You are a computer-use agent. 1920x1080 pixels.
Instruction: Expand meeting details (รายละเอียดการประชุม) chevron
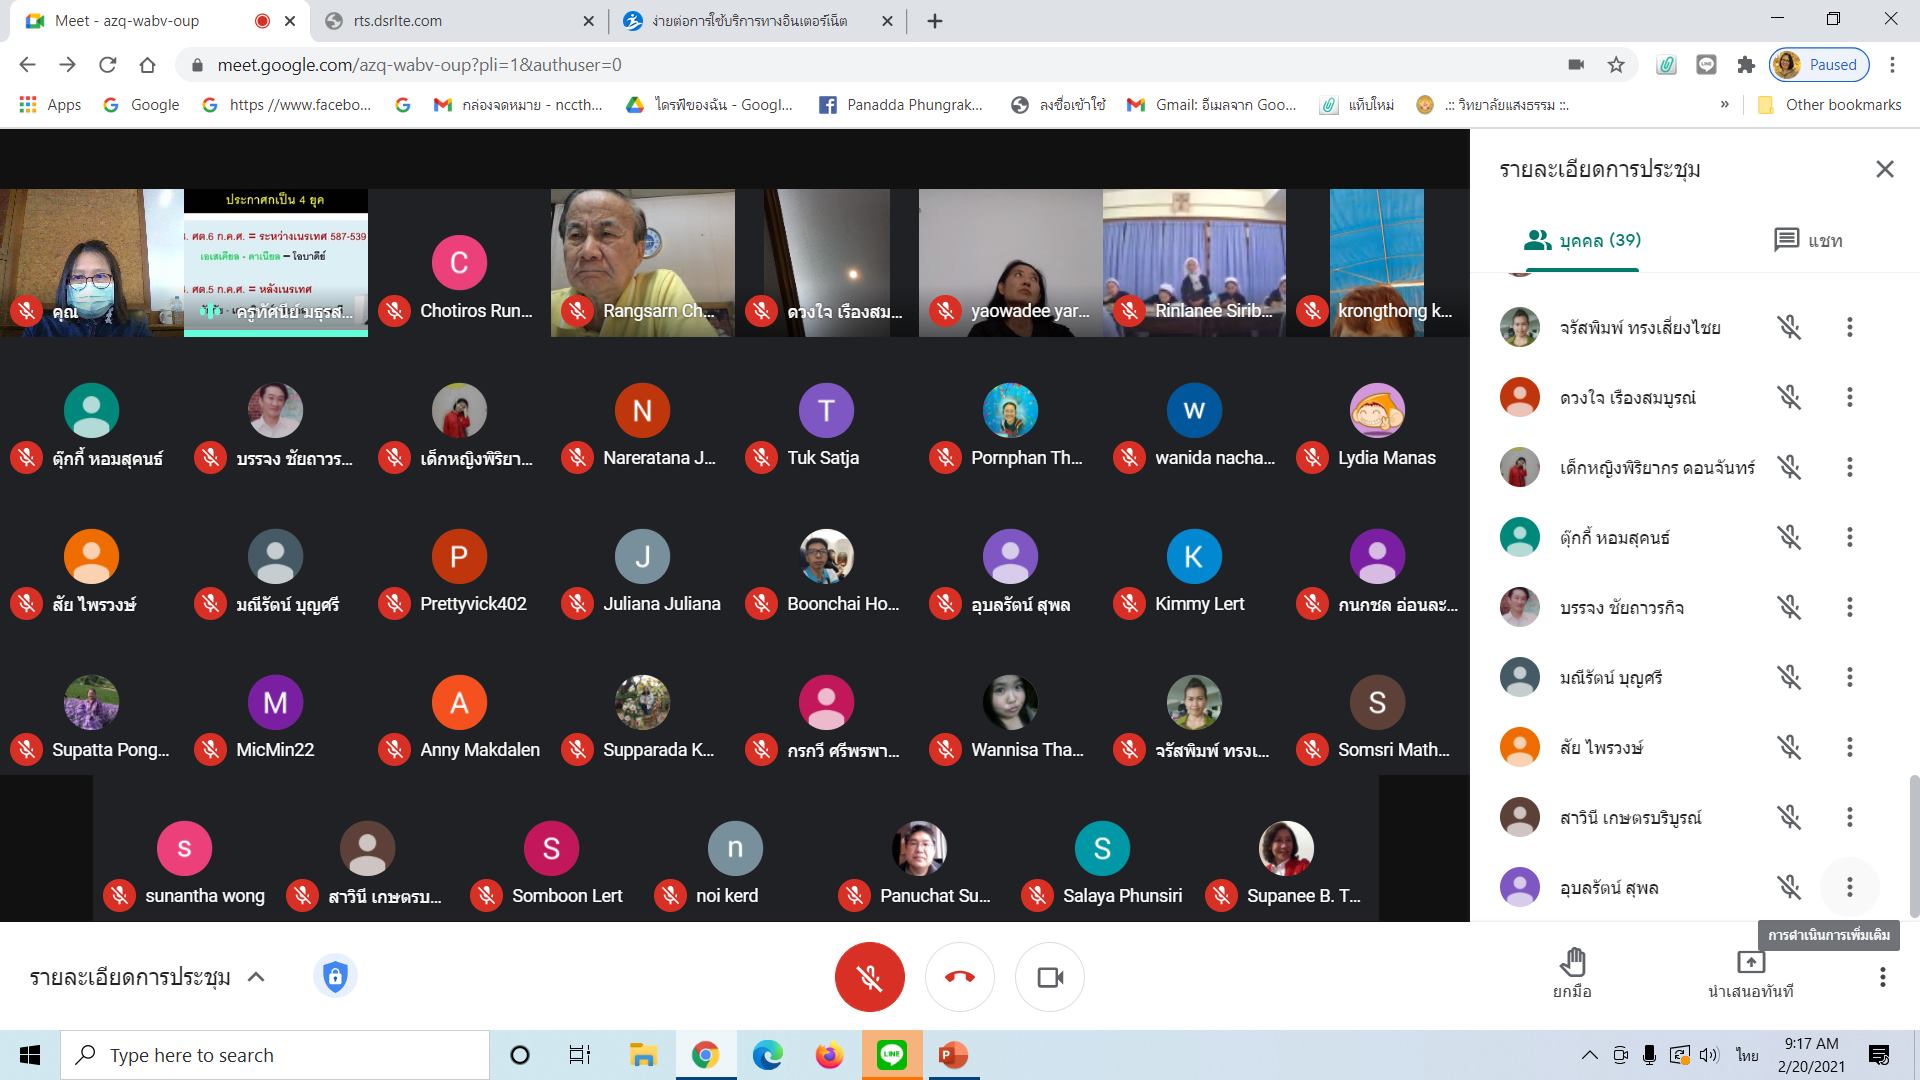point(256,977)
